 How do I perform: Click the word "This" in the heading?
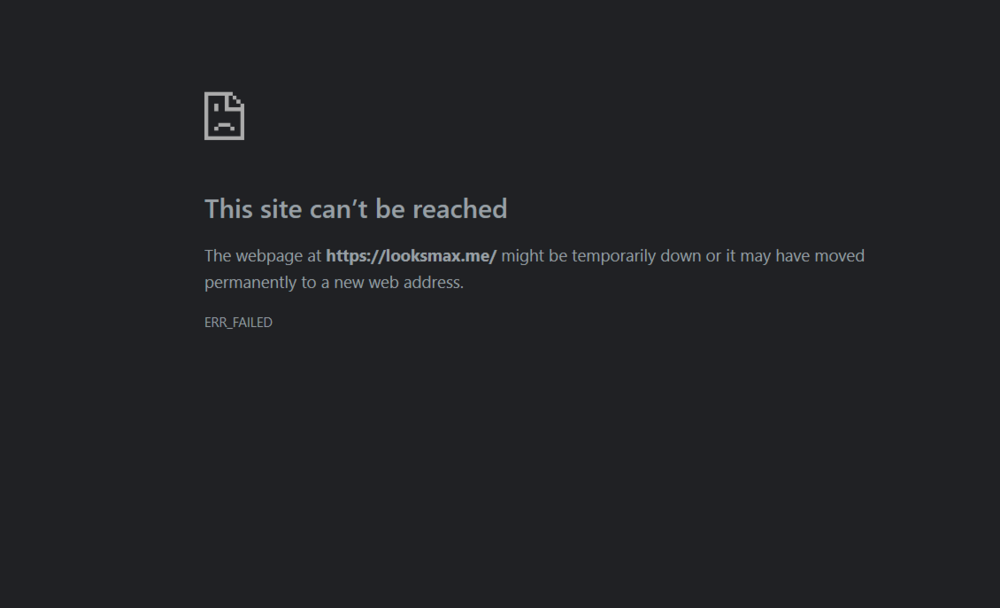[x=228, y=209]
